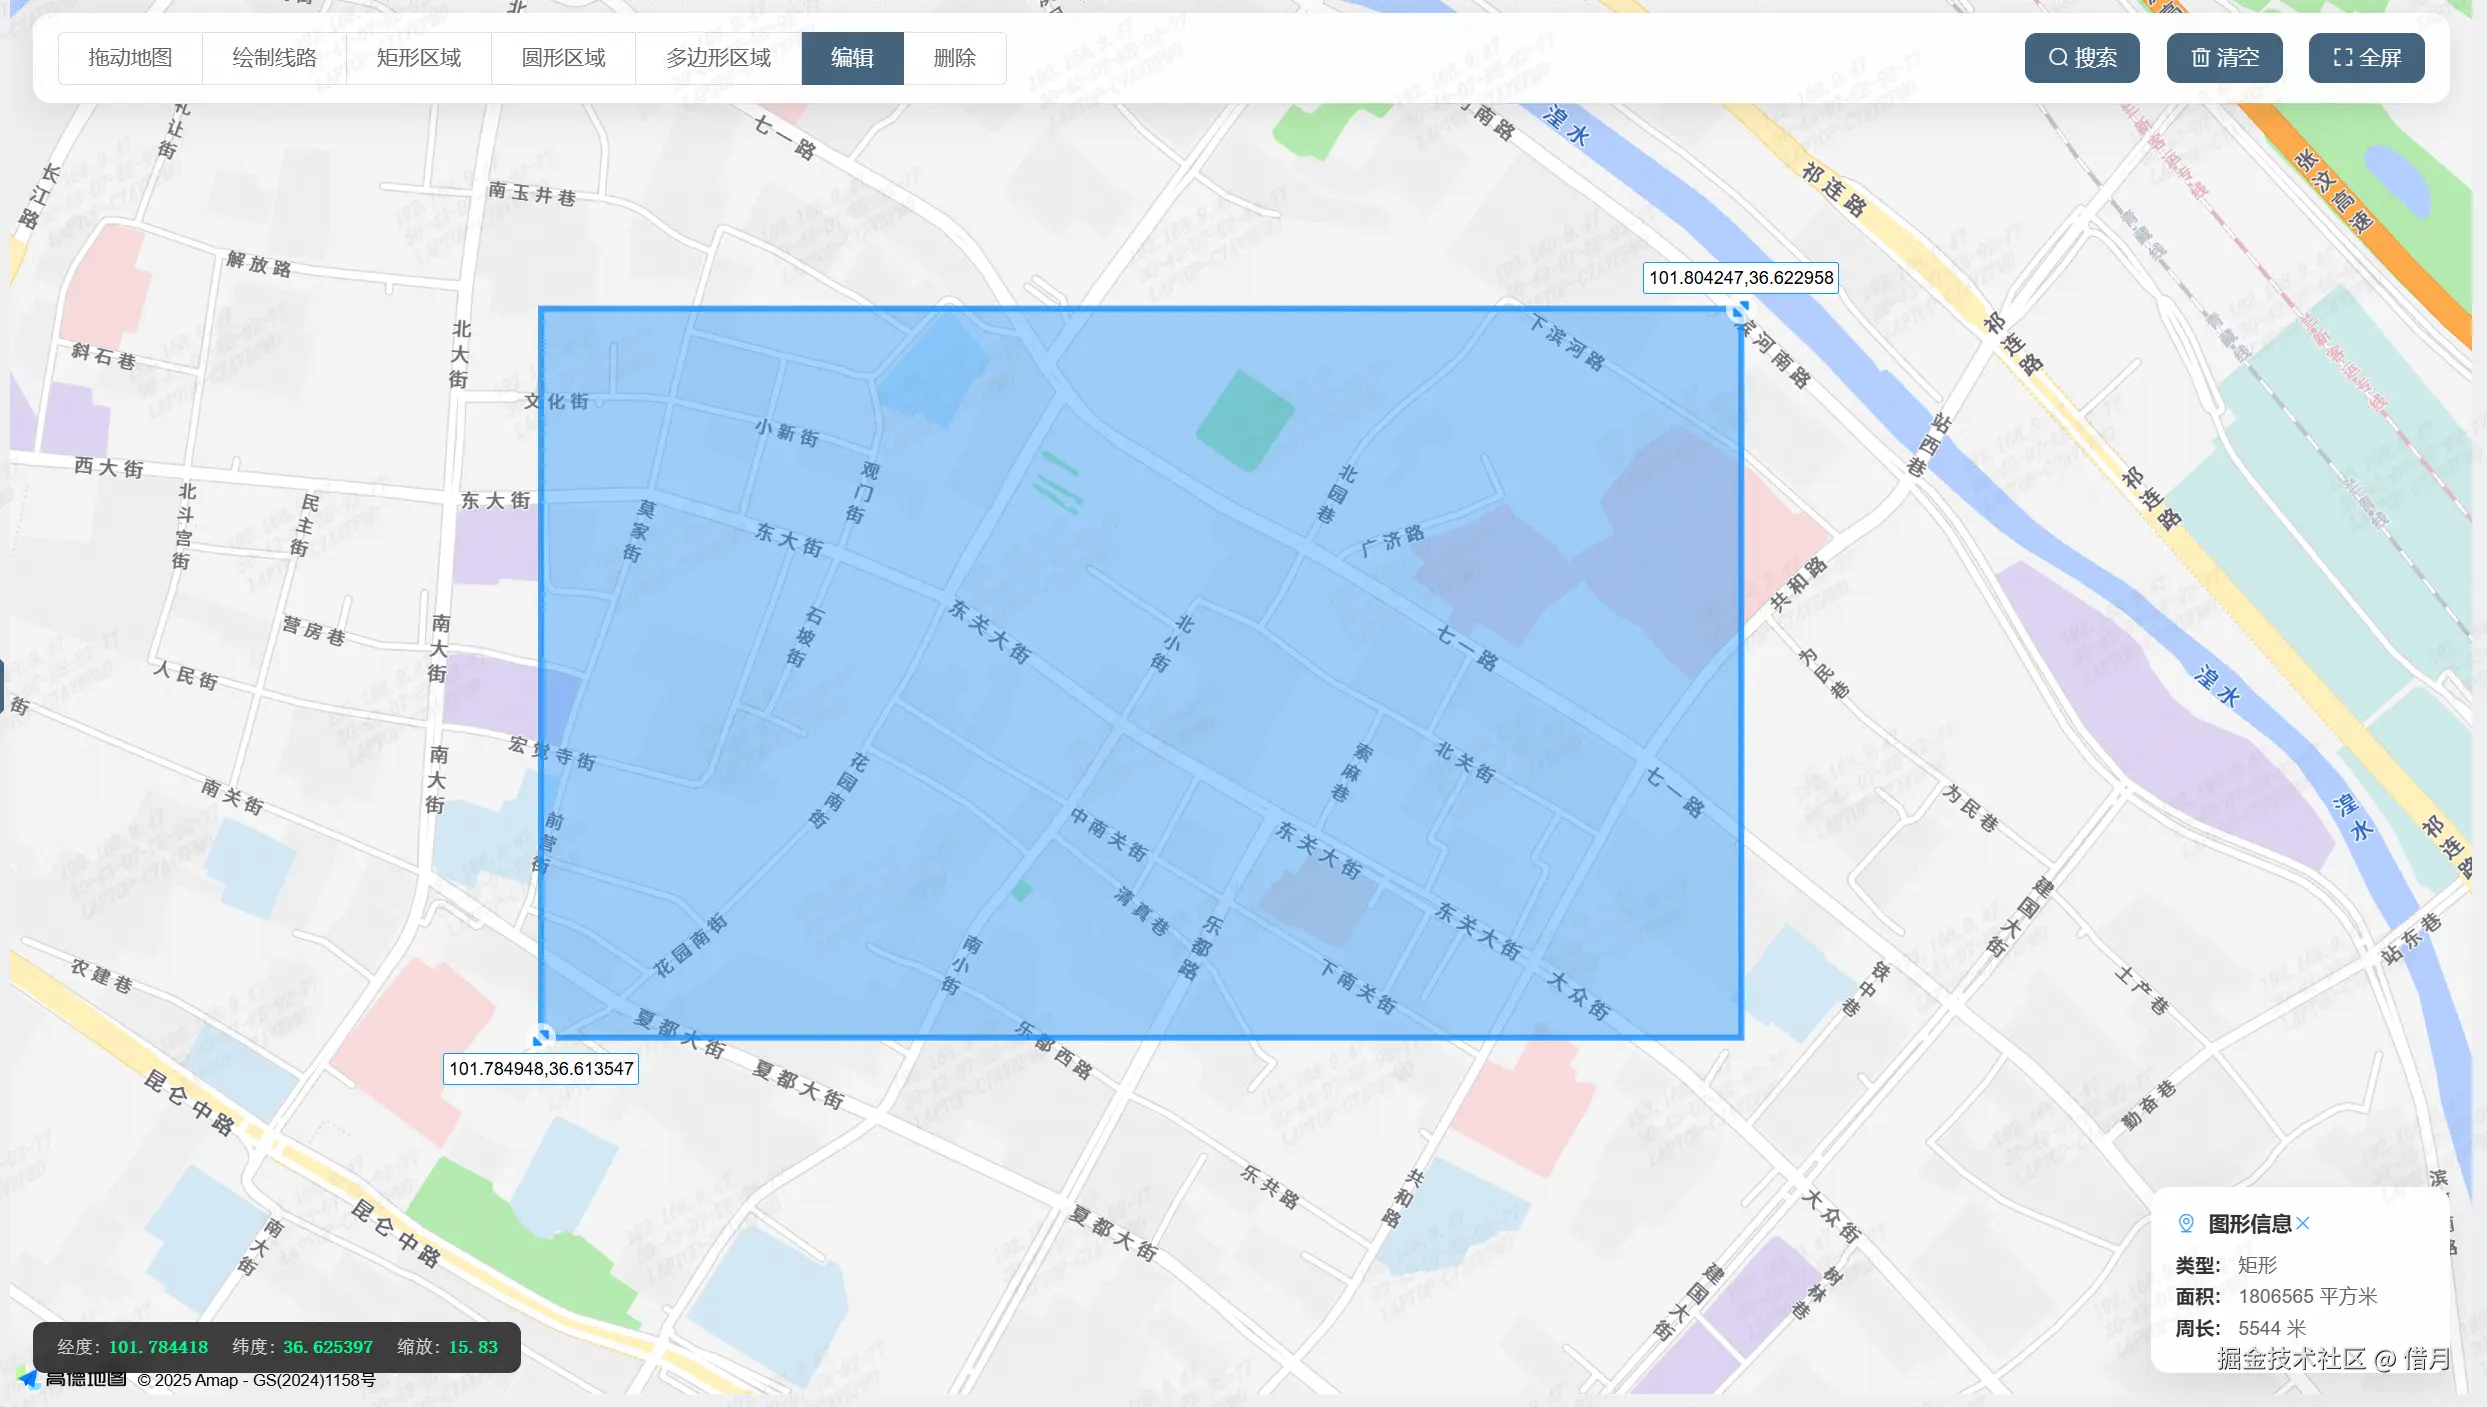Select the drag map mode
Image resolution: width=2487 pixels, height=1407 pixels.
click(x=130, y=58)
